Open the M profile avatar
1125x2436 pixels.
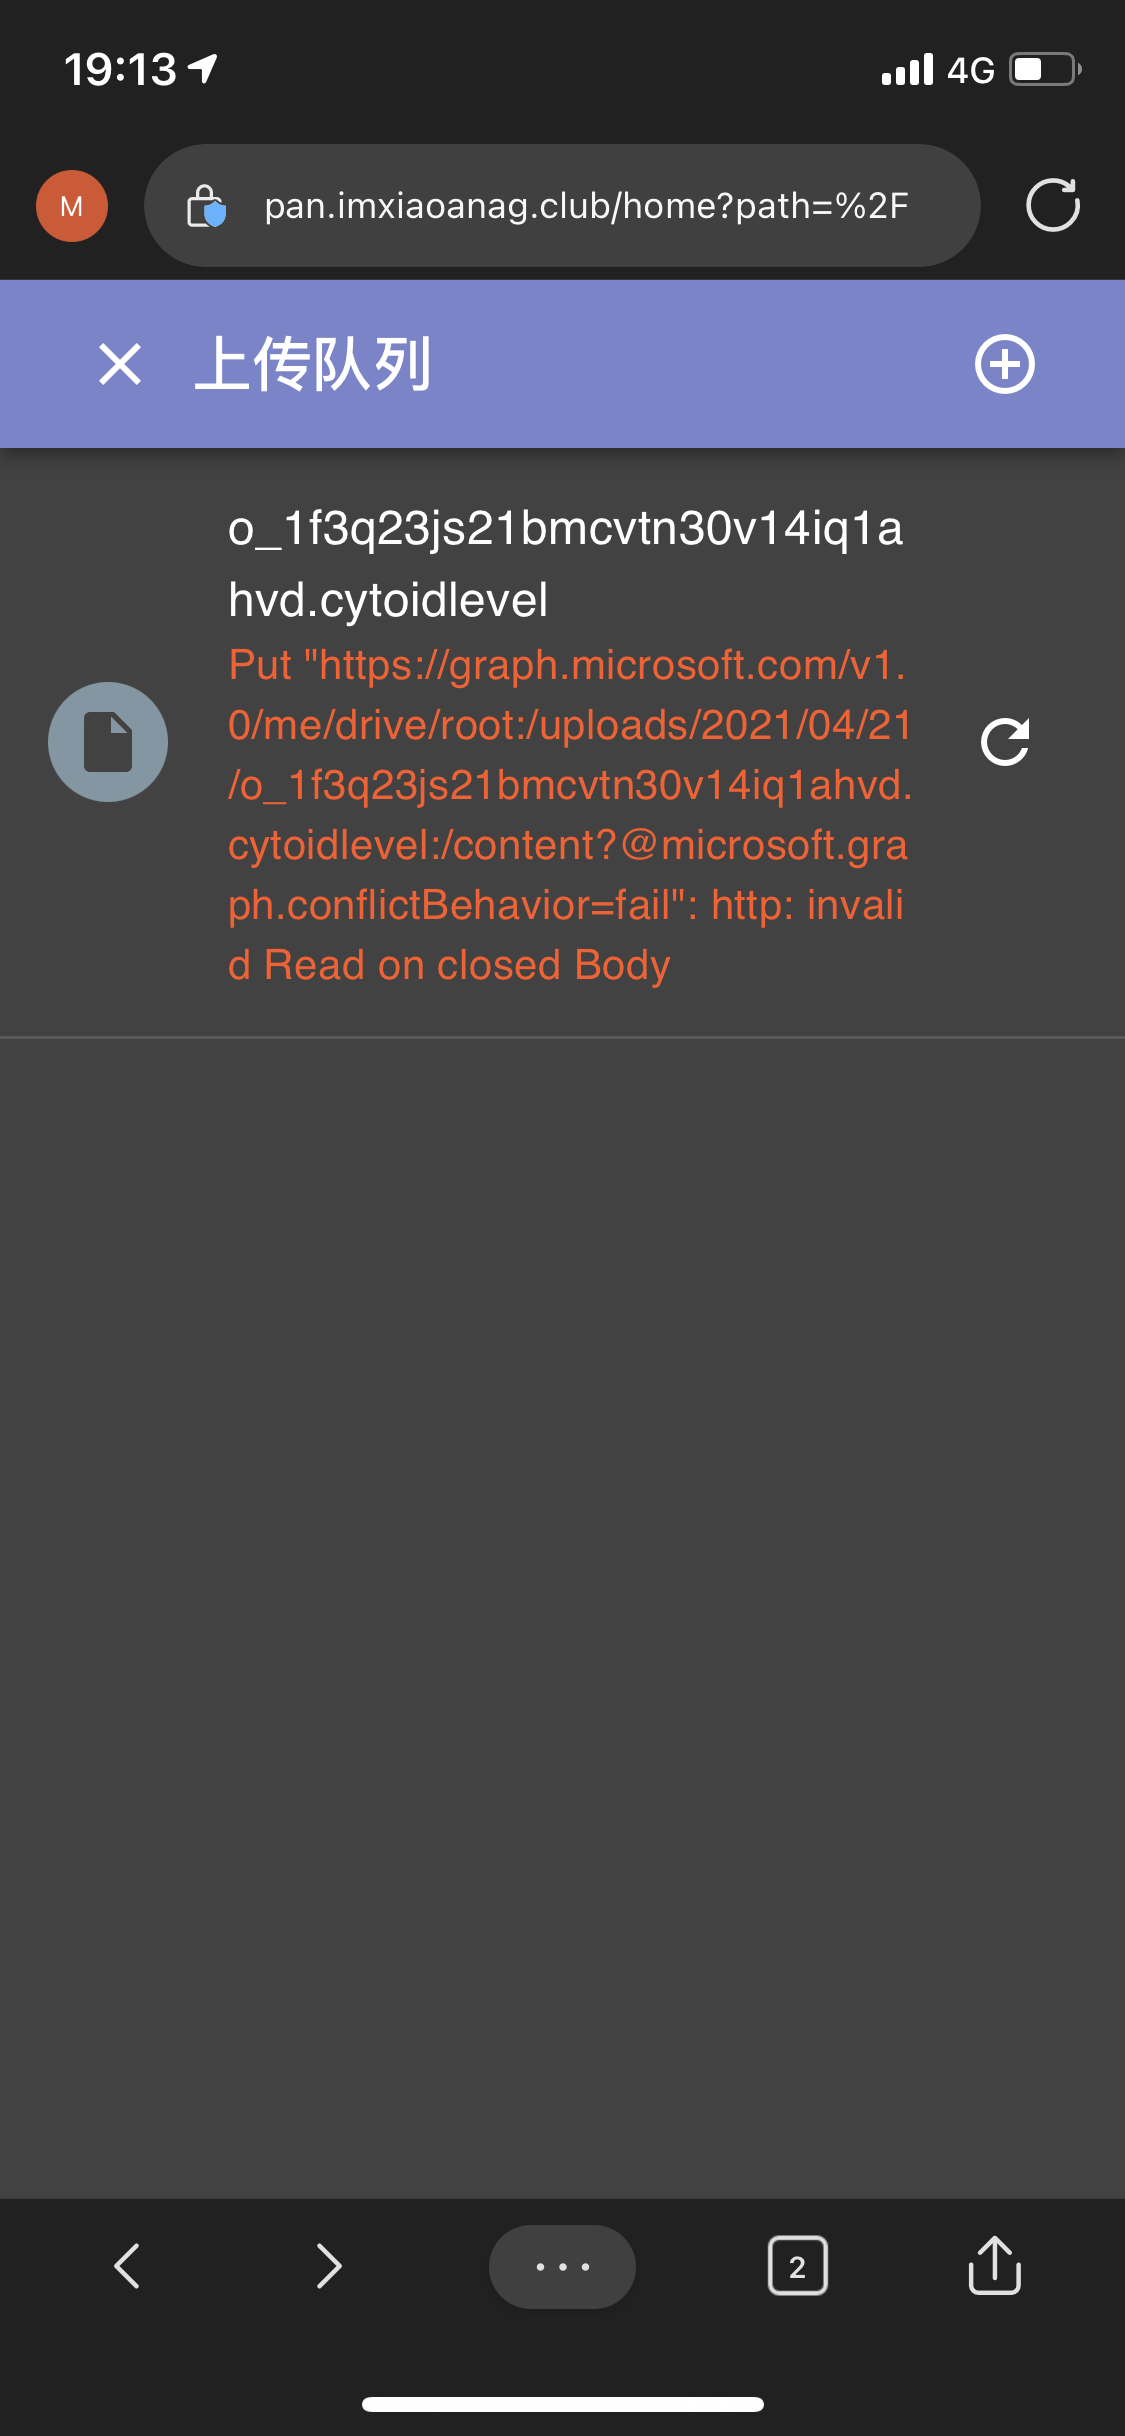[72, 206]
